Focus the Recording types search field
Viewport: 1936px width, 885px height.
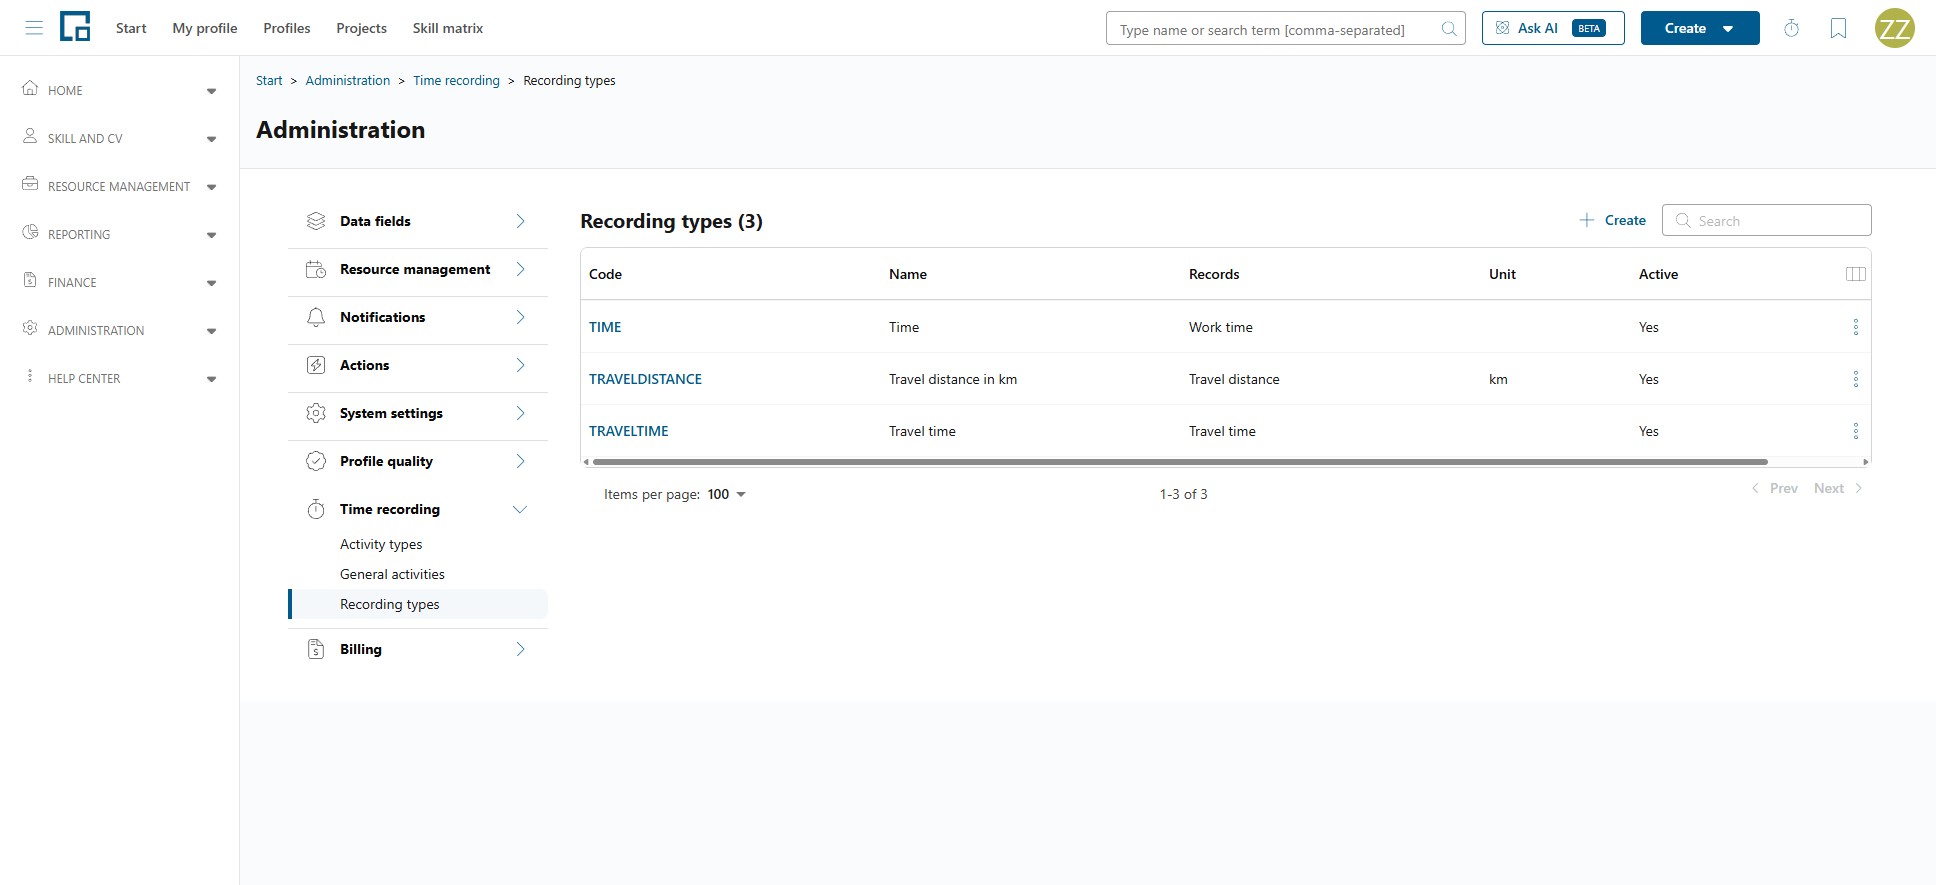[1766, 220]
